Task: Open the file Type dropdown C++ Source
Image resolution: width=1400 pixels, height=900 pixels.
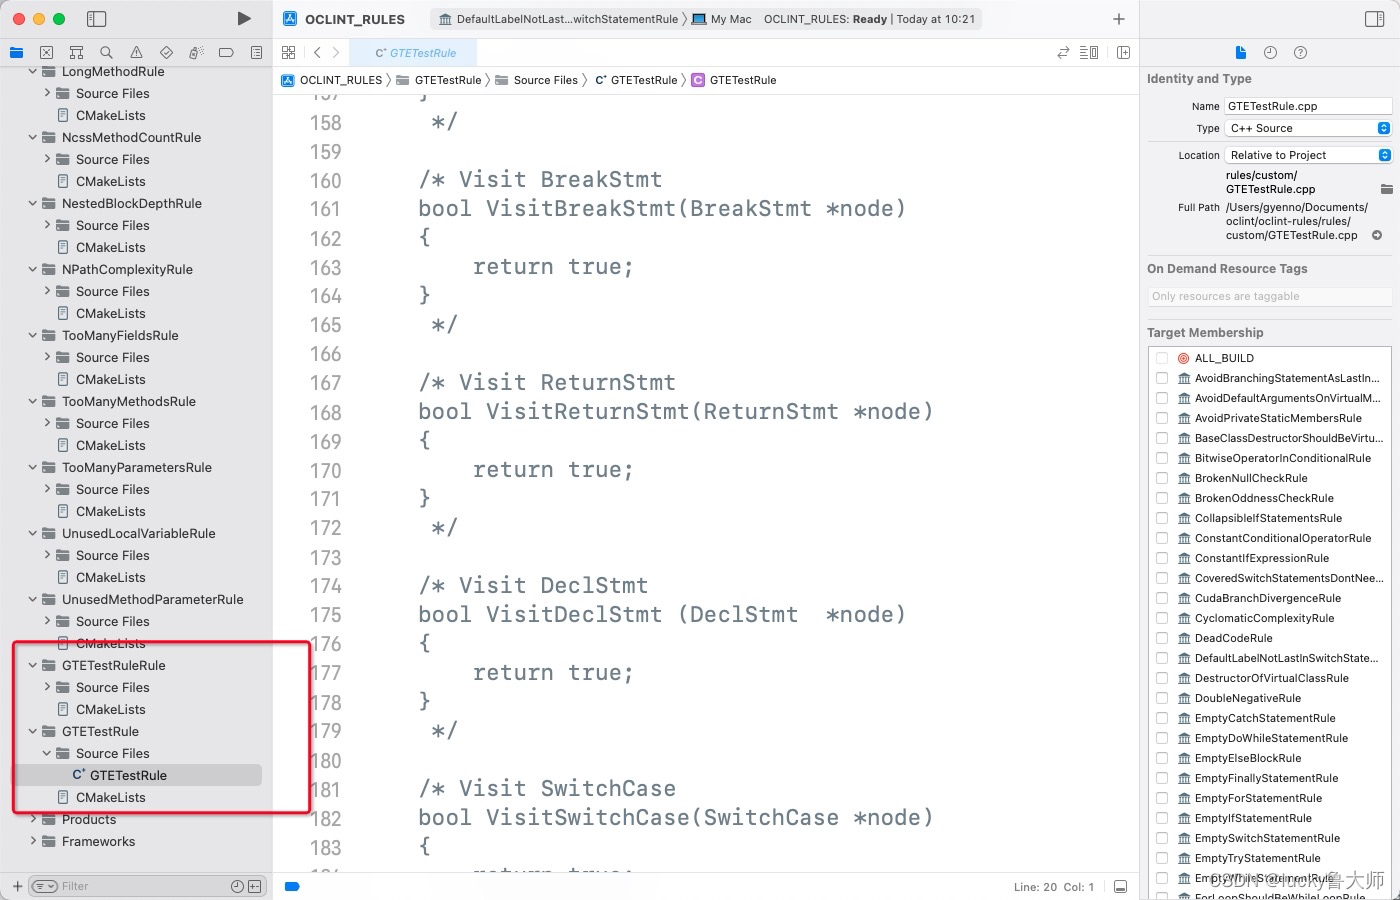Action: pos(1308,128)
